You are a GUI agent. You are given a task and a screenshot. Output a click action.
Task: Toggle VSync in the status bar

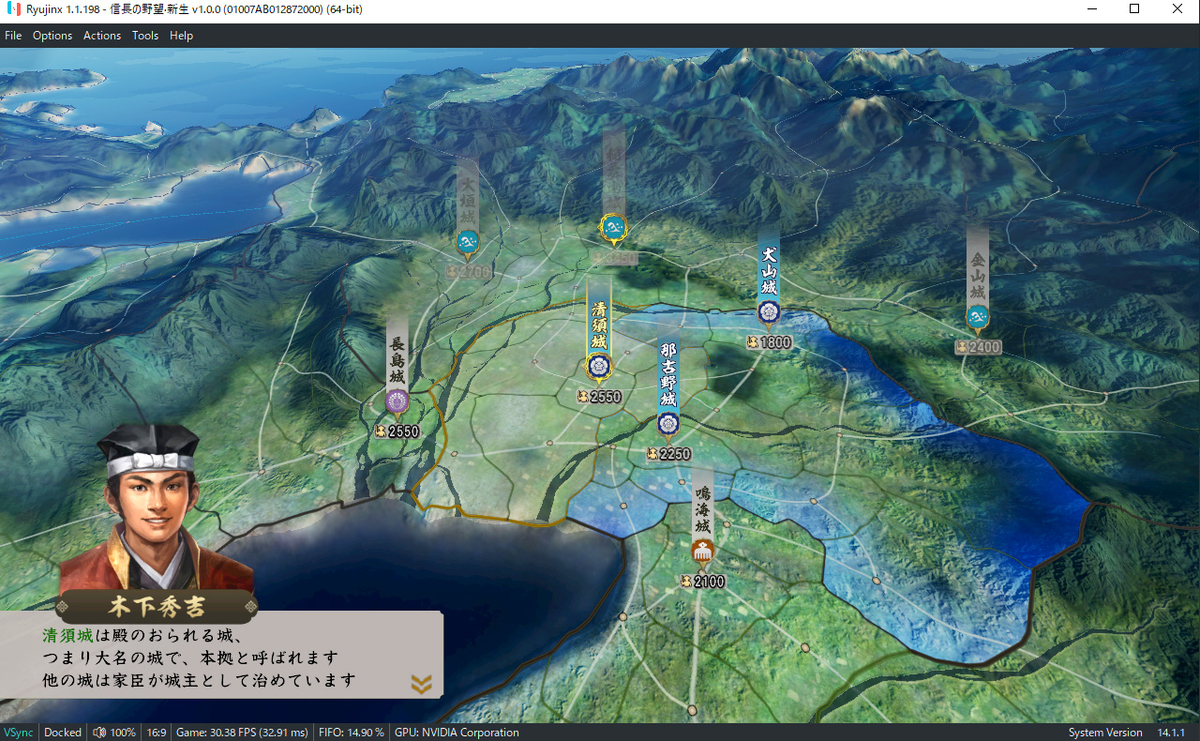click(17, 732)
